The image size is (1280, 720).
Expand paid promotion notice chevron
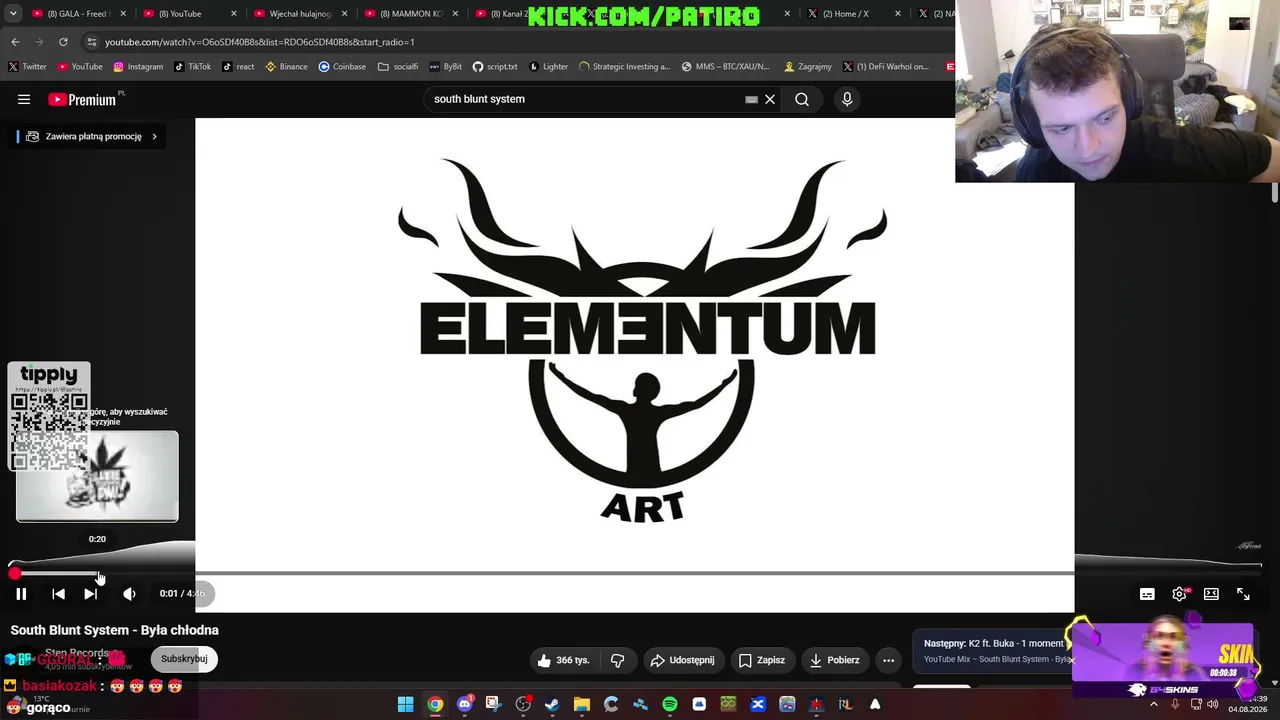[x=154, y=136]
